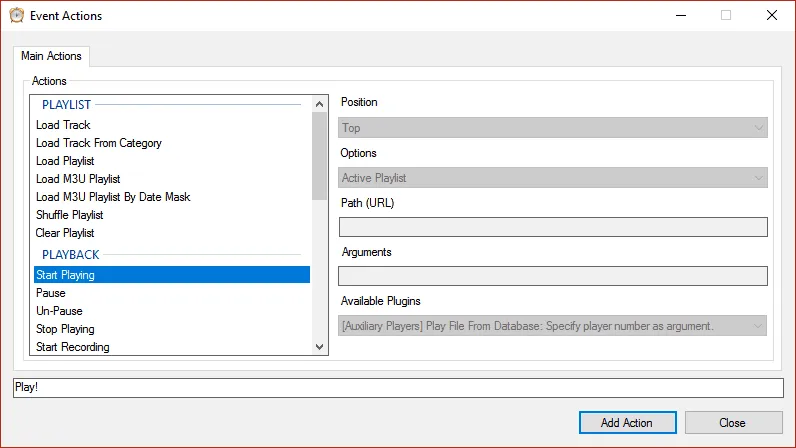
Task: Choose Un-Pause in the actions list
Action: [x=59, y=311]
